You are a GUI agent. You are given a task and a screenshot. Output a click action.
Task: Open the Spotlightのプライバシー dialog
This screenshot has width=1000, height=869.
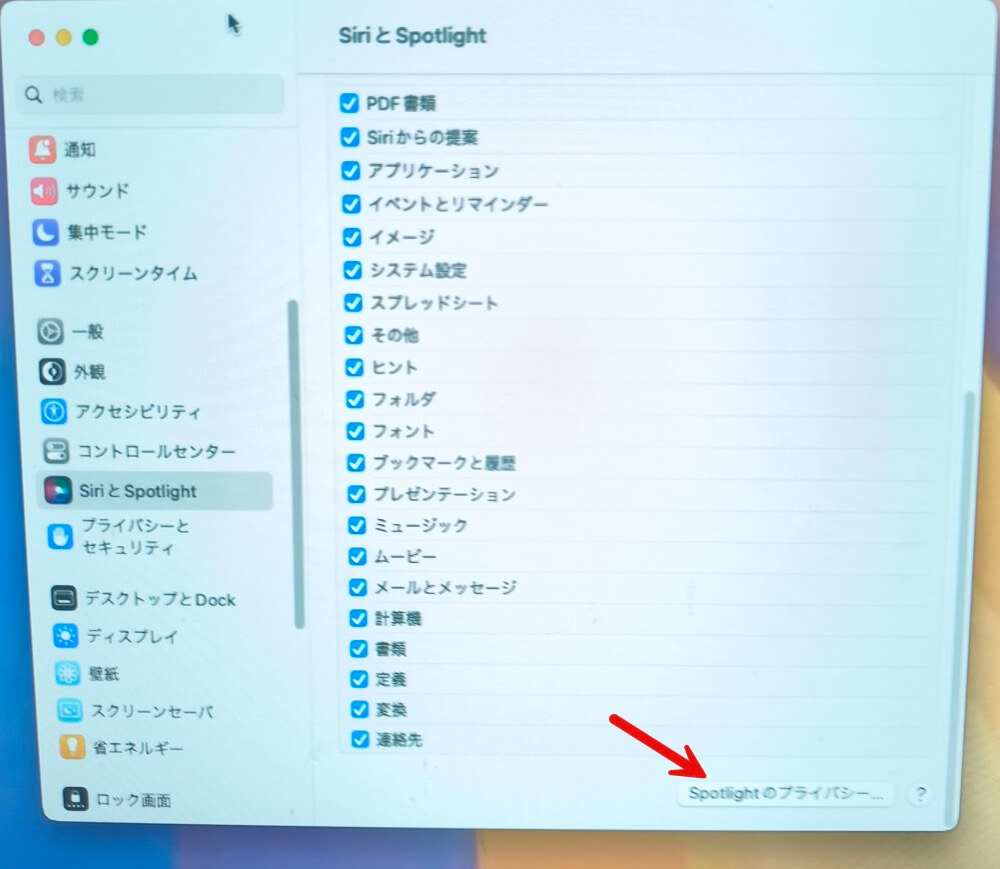785,793
